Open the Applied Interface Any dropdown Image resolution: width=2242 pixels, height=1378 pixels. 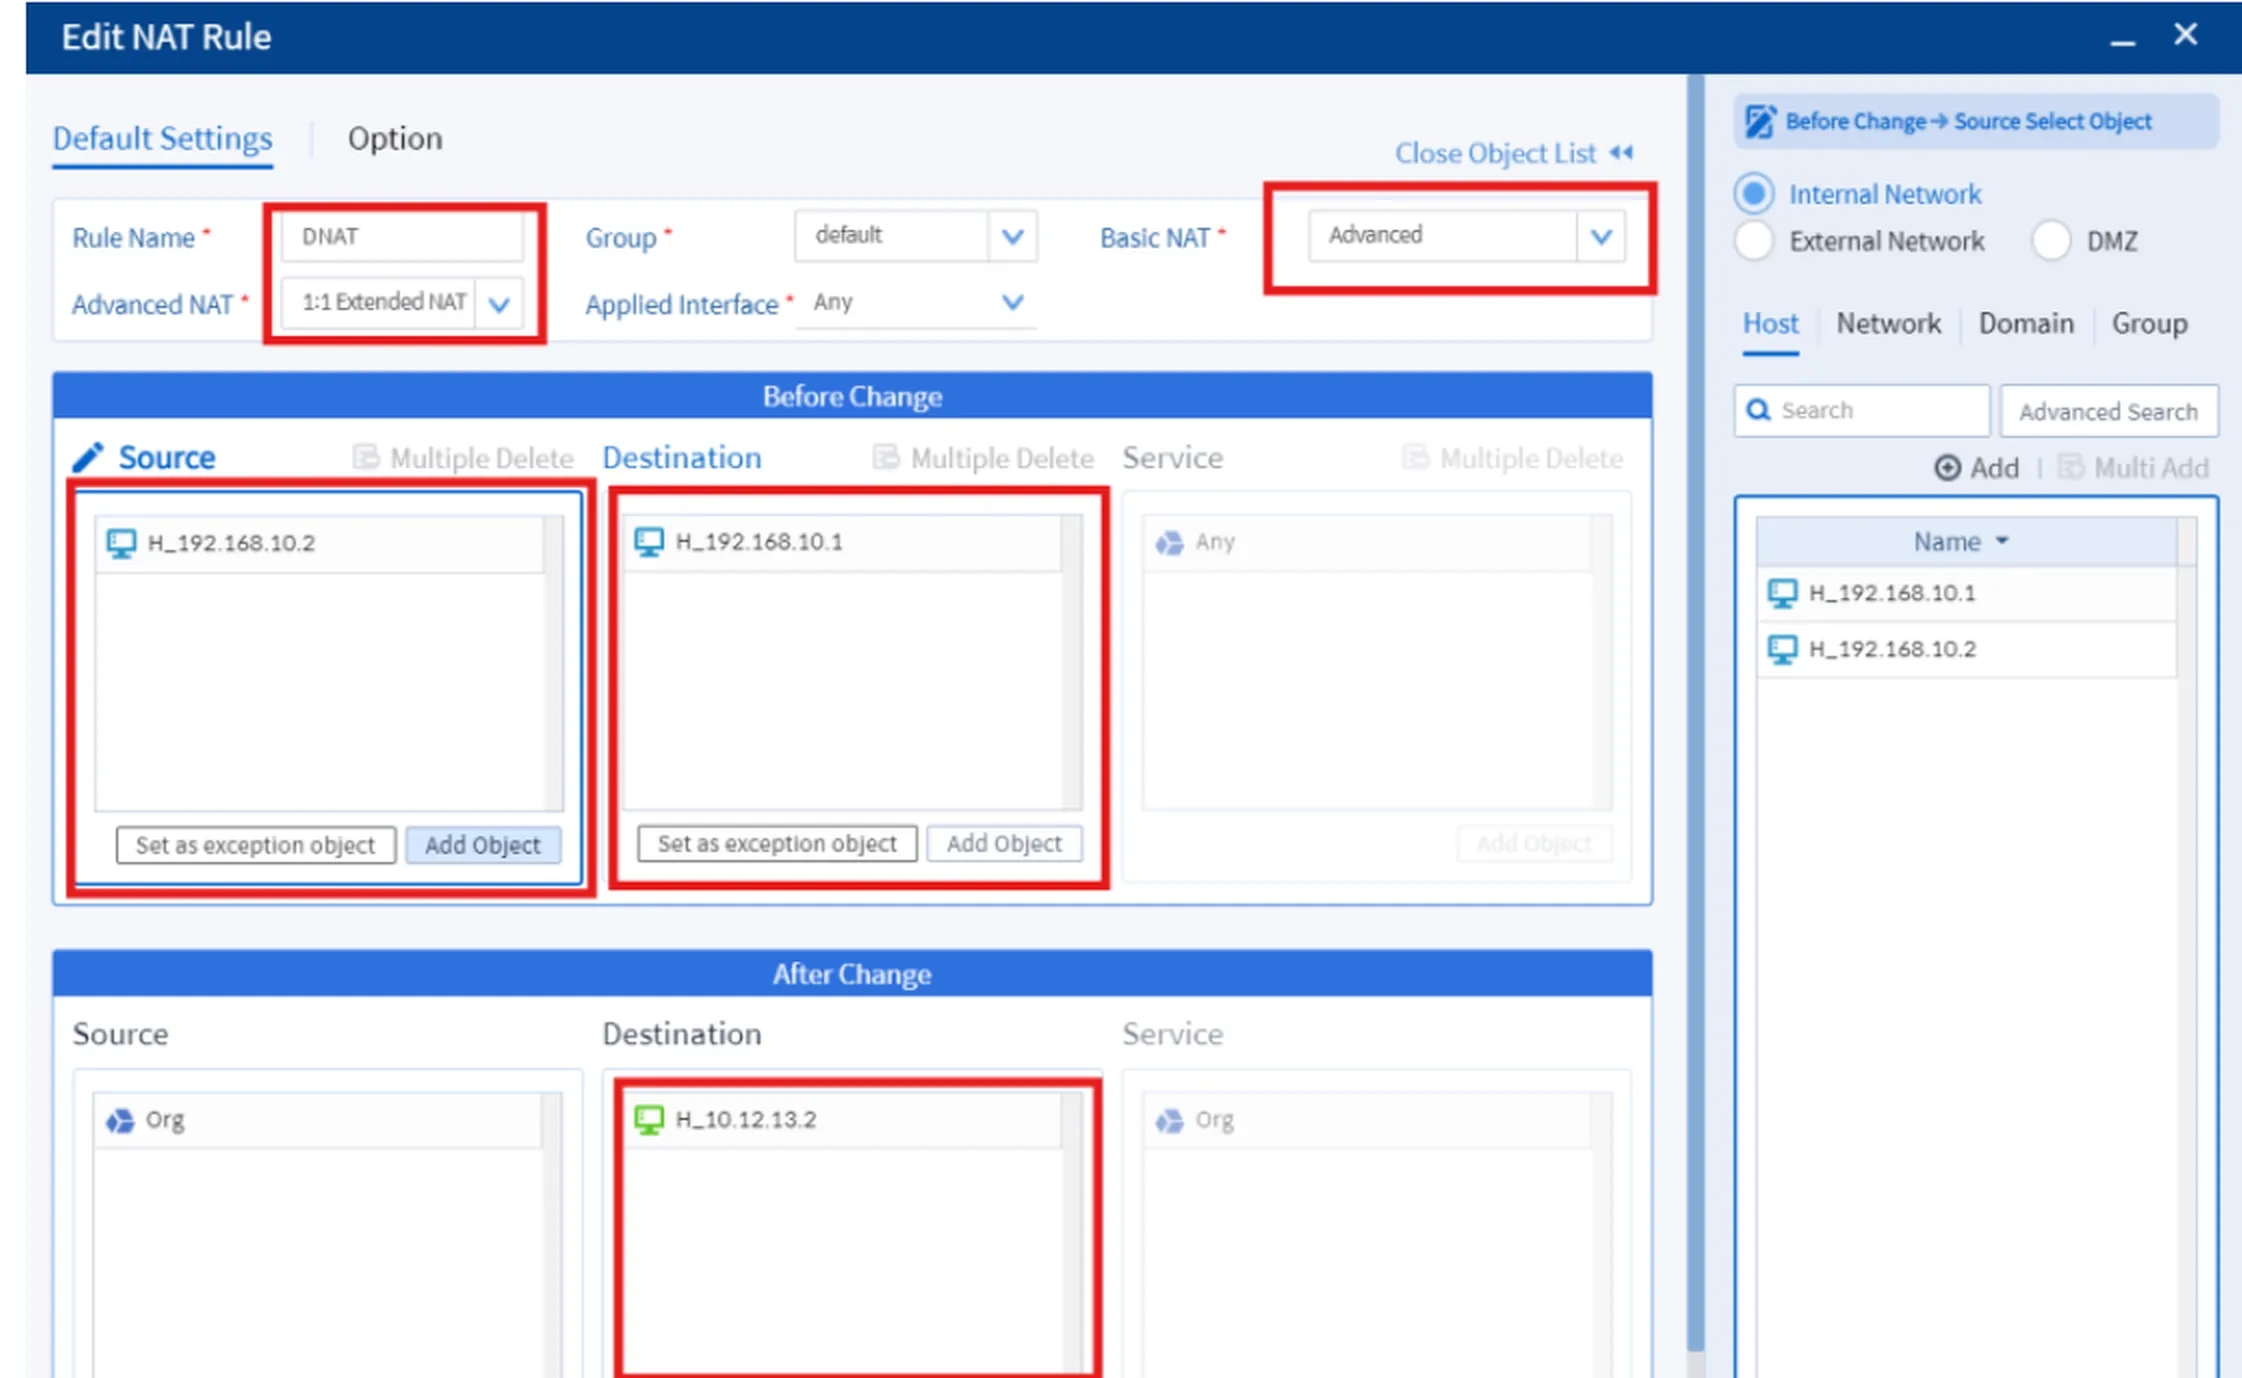[x=1012, y=302]
